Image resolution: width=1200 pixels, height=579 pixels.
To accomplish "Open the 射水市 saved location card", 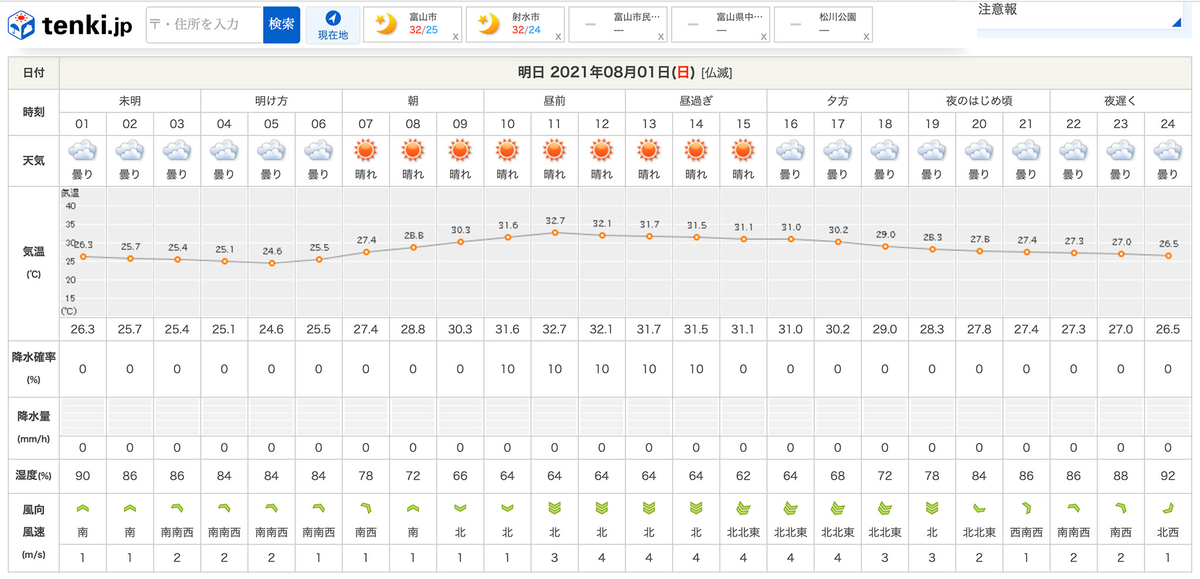I will pyautogui.click(x=516, y=24).
